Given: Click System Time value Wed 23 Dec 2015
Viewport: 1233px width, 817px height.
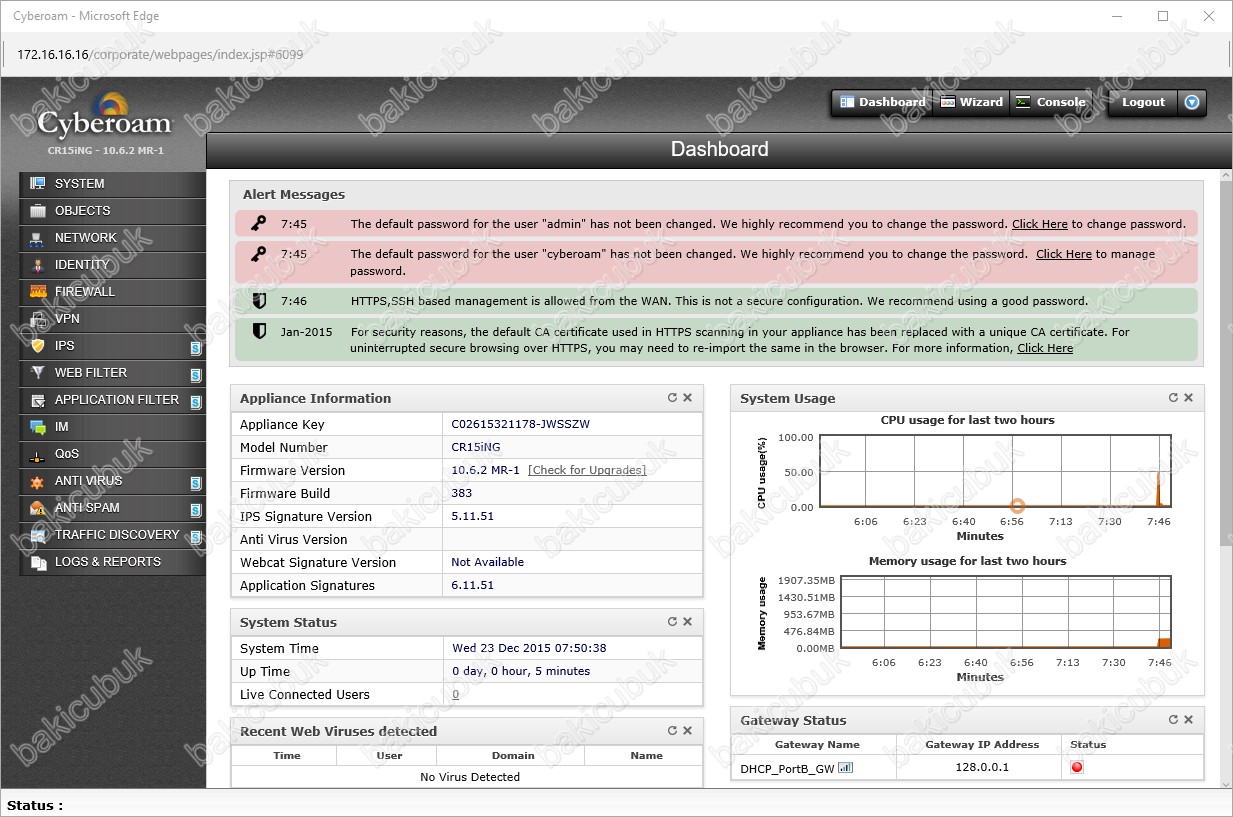Looking at the screenshot, I should tap(529, 648).
